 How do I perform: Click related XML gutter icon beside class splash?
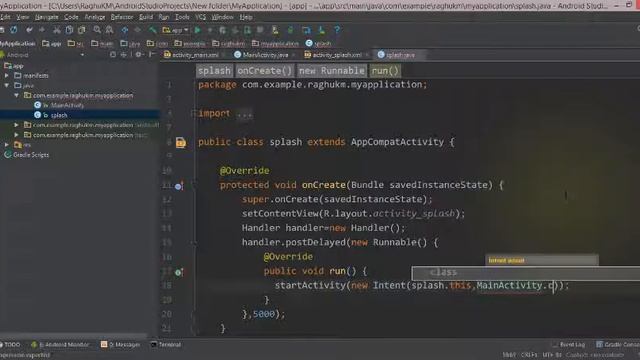(x=180, y=142)
